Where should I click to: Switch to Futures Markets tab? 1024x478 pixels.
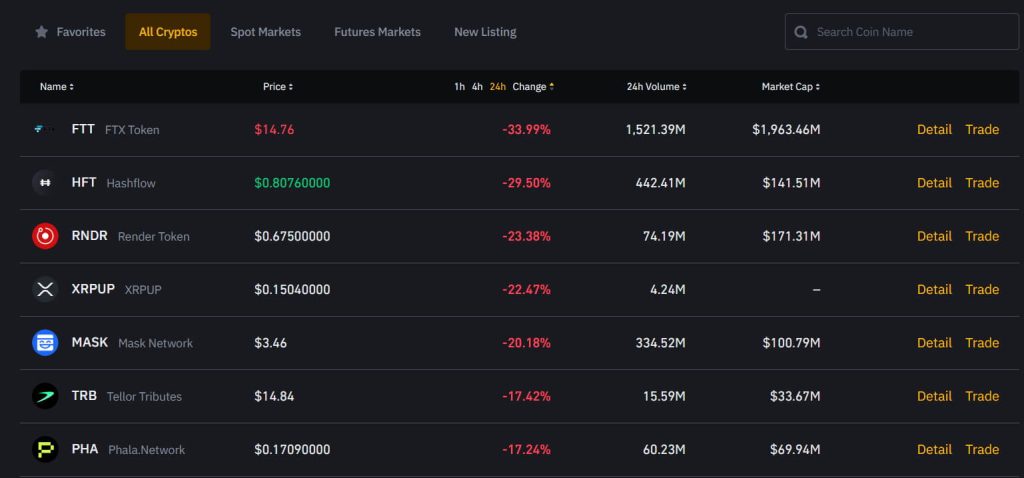377,31
